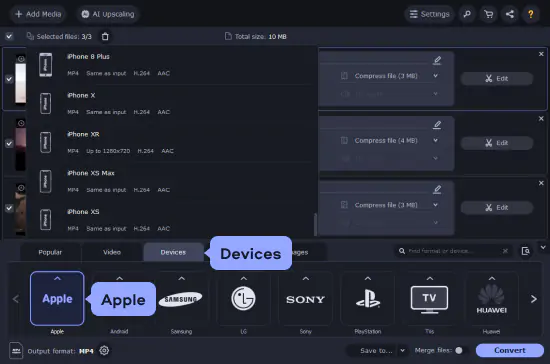The height and width of the screenshot is (364, 550).
Task: Open the help question mark icon
Action: [531, 14]
